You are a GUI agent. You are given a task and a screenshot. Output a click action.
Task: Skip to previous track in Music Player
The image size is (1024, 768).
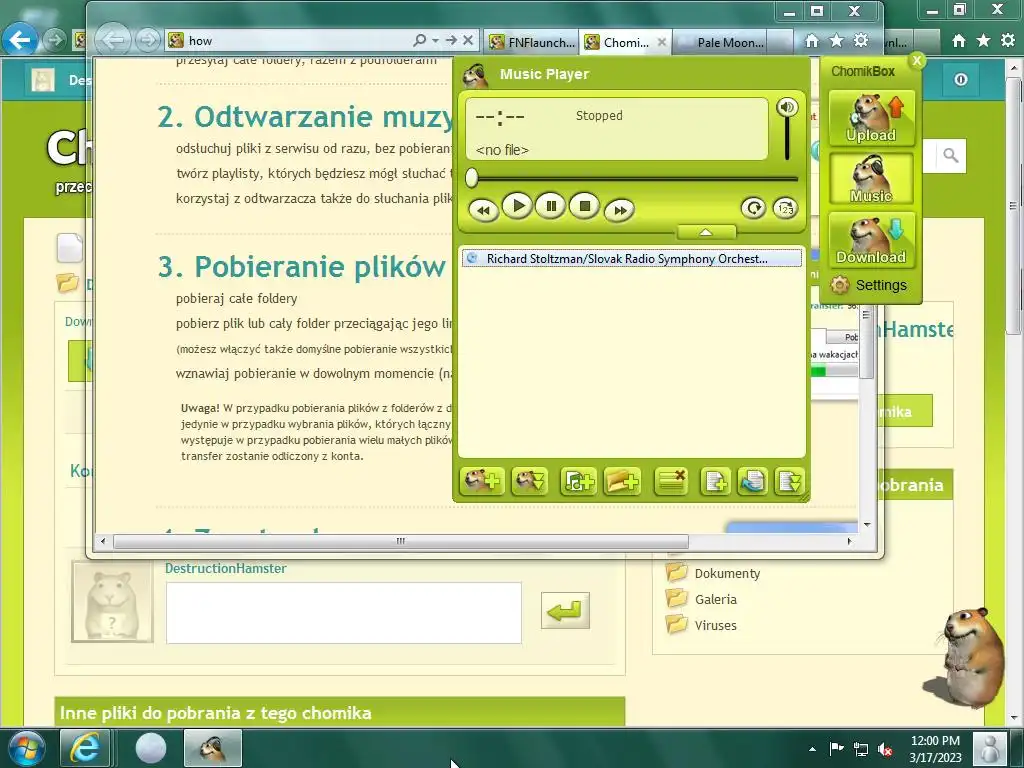[483, 210]
